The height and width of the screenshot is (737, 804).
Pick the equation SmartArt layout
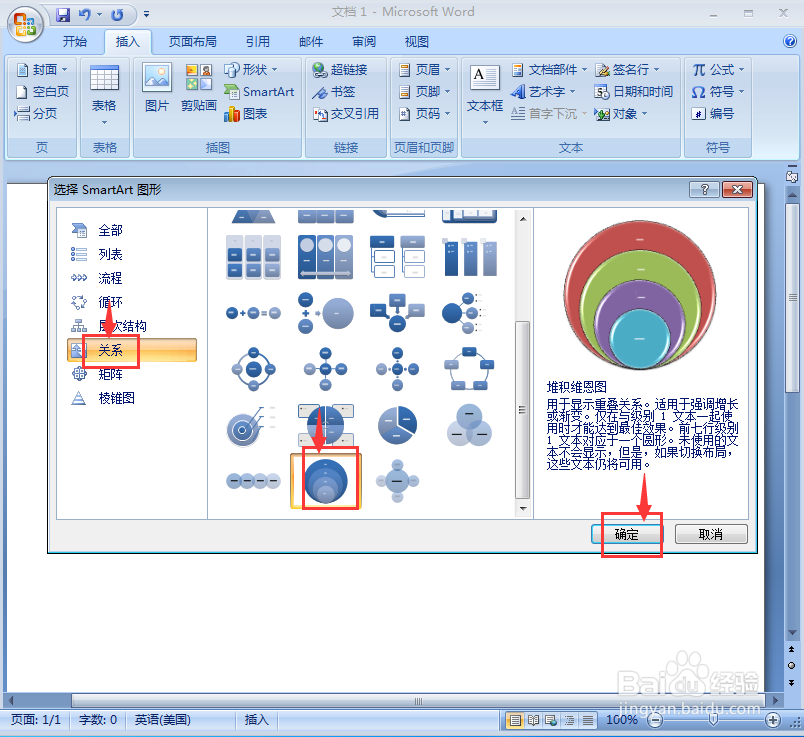(253, 313)
